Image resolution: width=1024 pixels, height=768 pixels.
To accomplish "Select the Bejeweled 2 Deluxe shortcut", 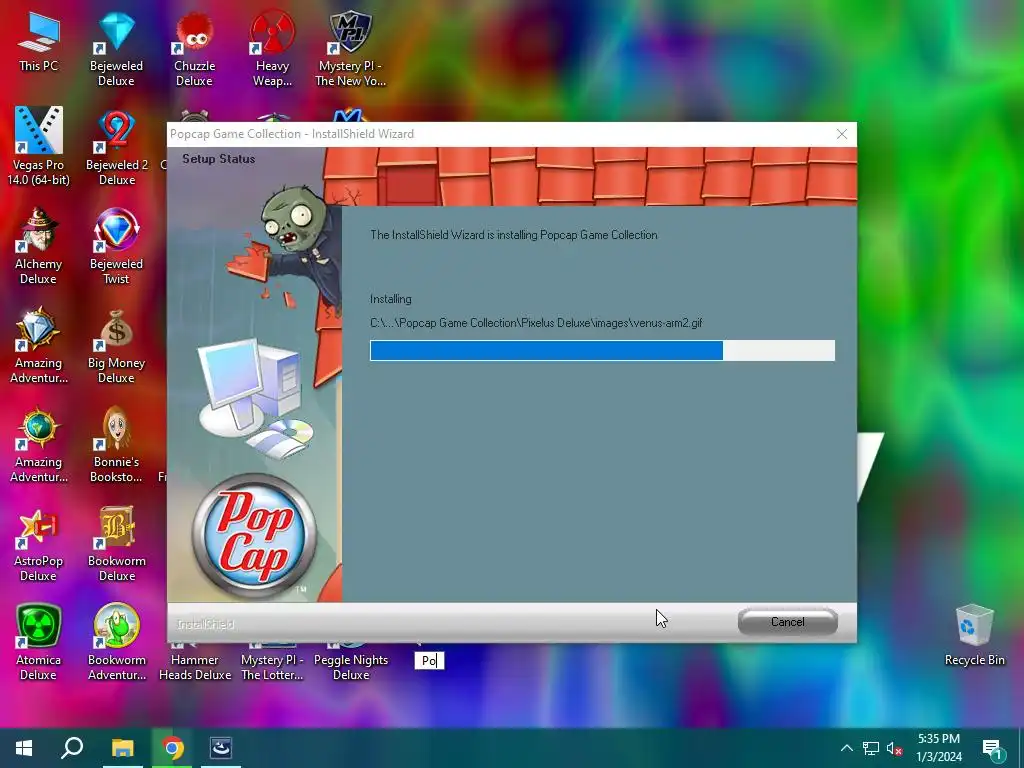I will [x=116, y=148].
